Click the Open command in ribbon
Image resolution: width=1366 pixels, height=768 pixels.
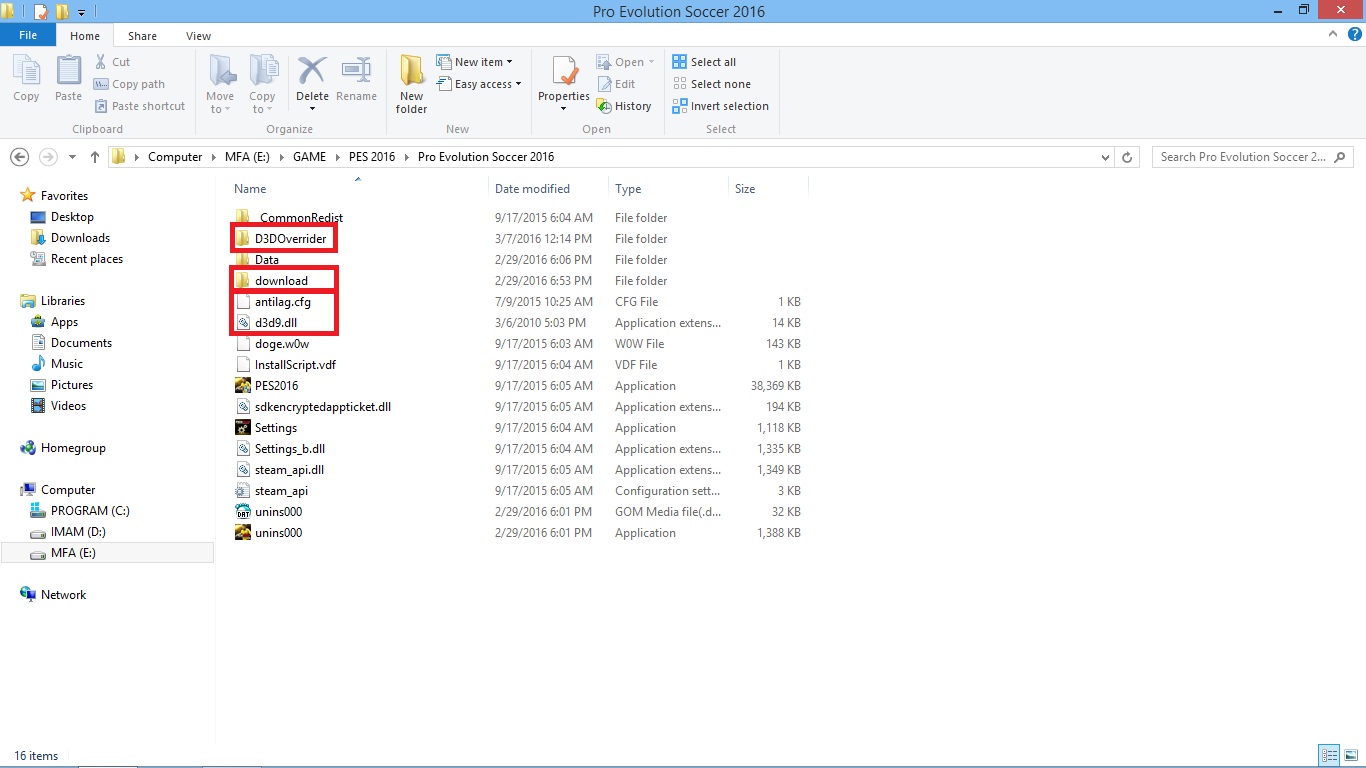(x=625, y=62)
